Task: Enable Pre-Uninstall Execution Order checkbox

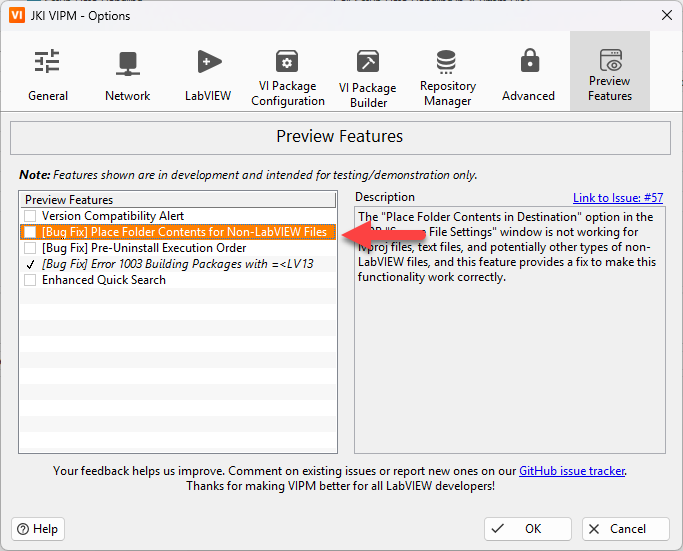Action: click(x=31, y=248)
